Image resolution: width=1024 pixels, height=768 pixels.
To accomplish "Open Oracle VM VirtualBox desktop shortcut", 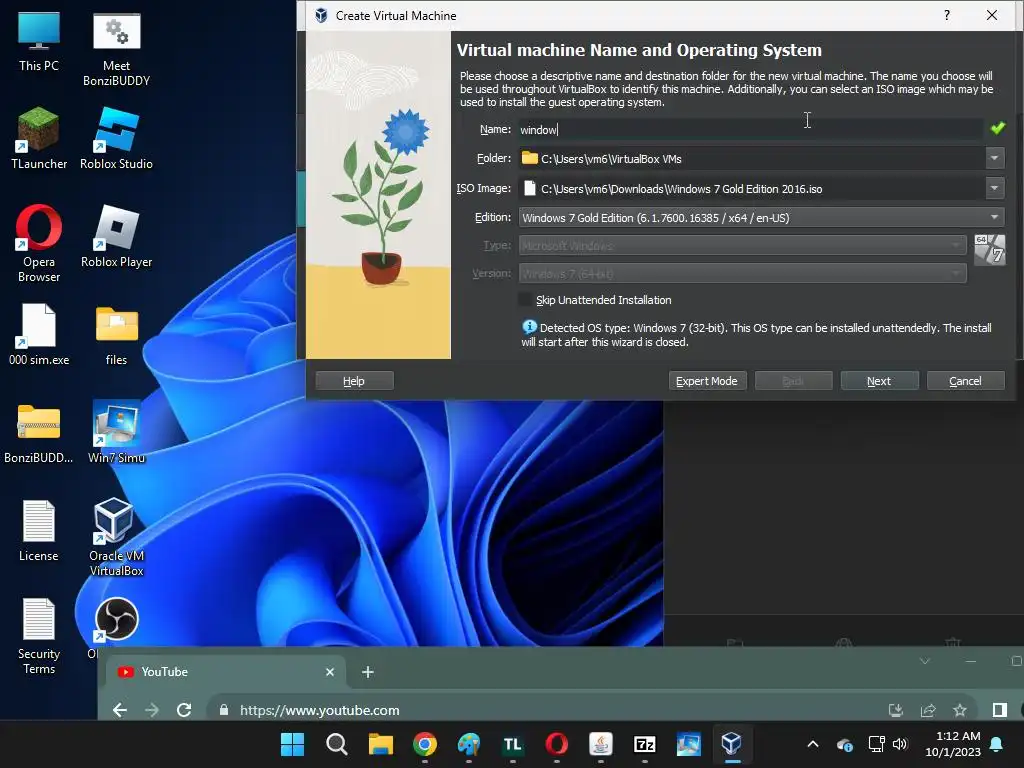I will tap(116, 537).
